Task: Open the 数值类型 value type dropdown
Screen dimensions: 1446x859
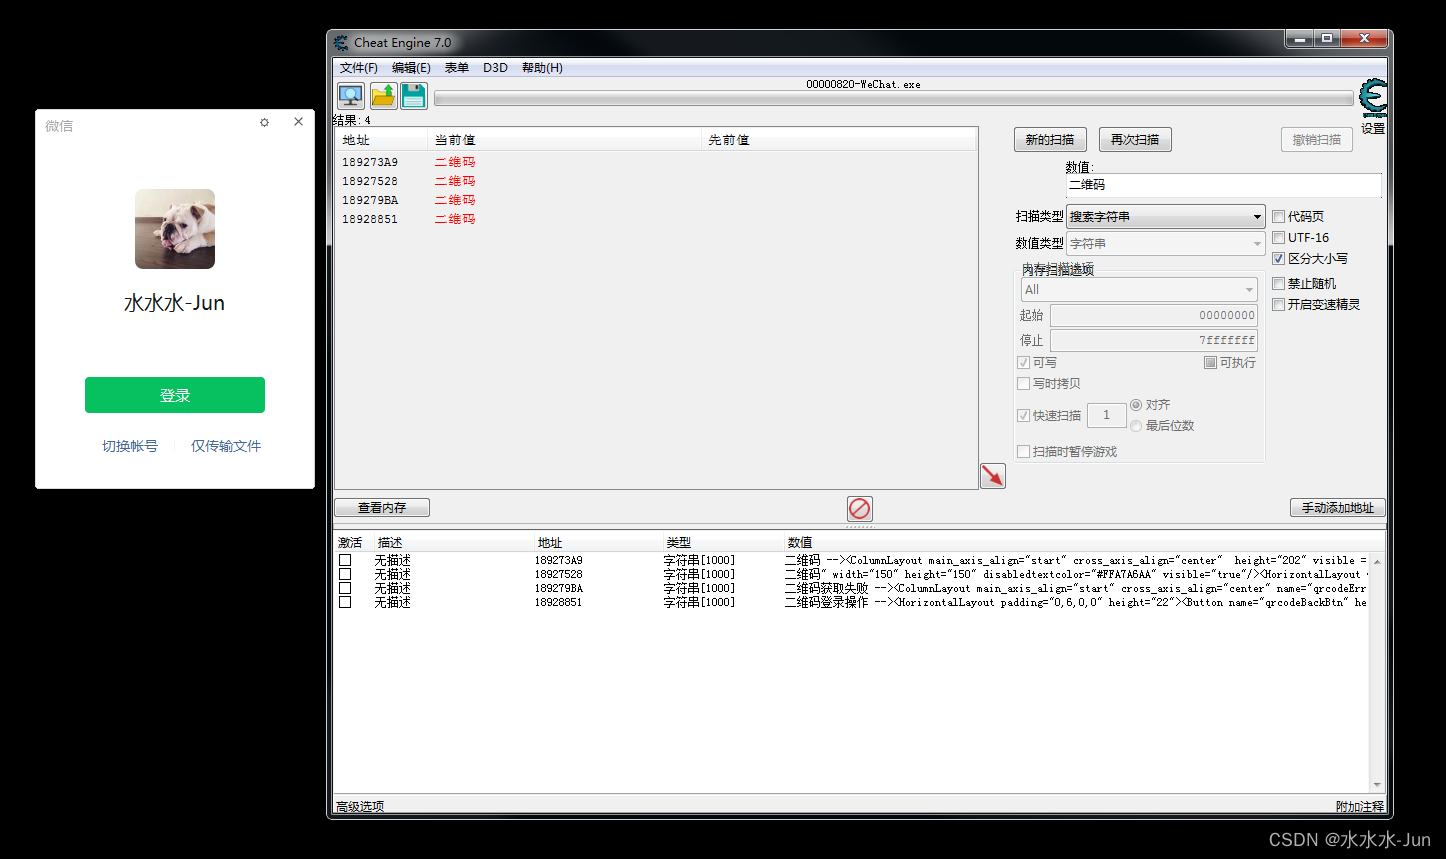Action: 1166,243
